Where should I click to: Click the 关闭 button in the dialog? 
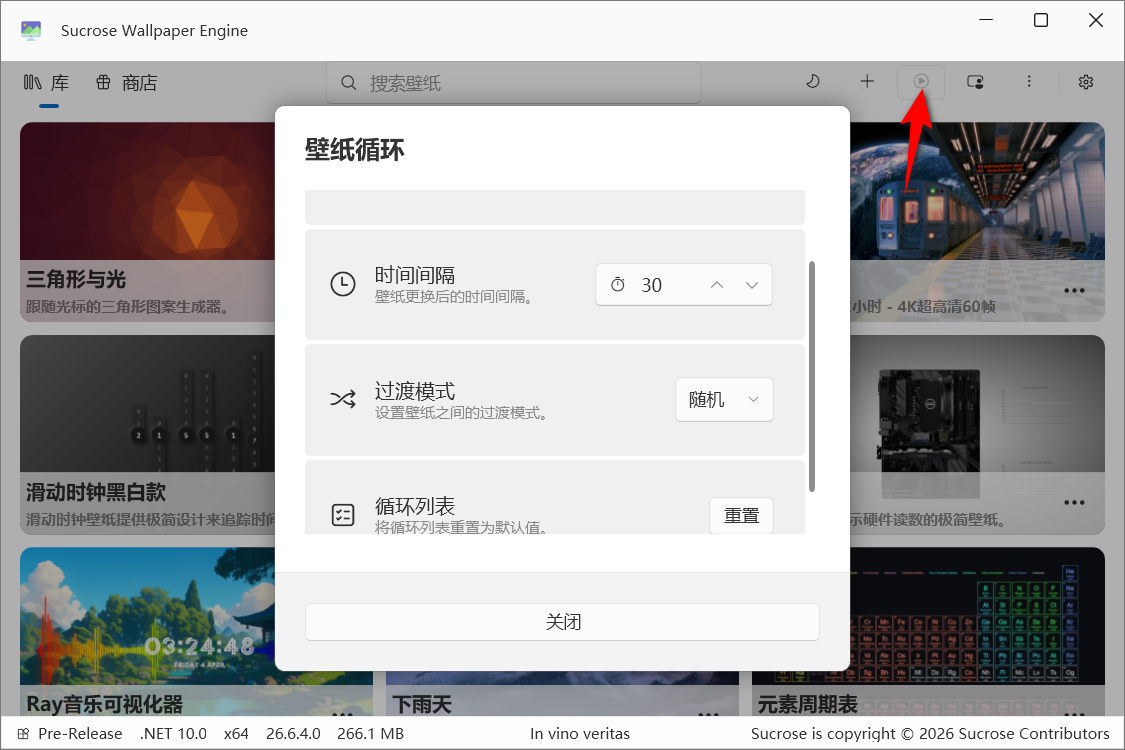pyautogui.click(x=562, y=622)
